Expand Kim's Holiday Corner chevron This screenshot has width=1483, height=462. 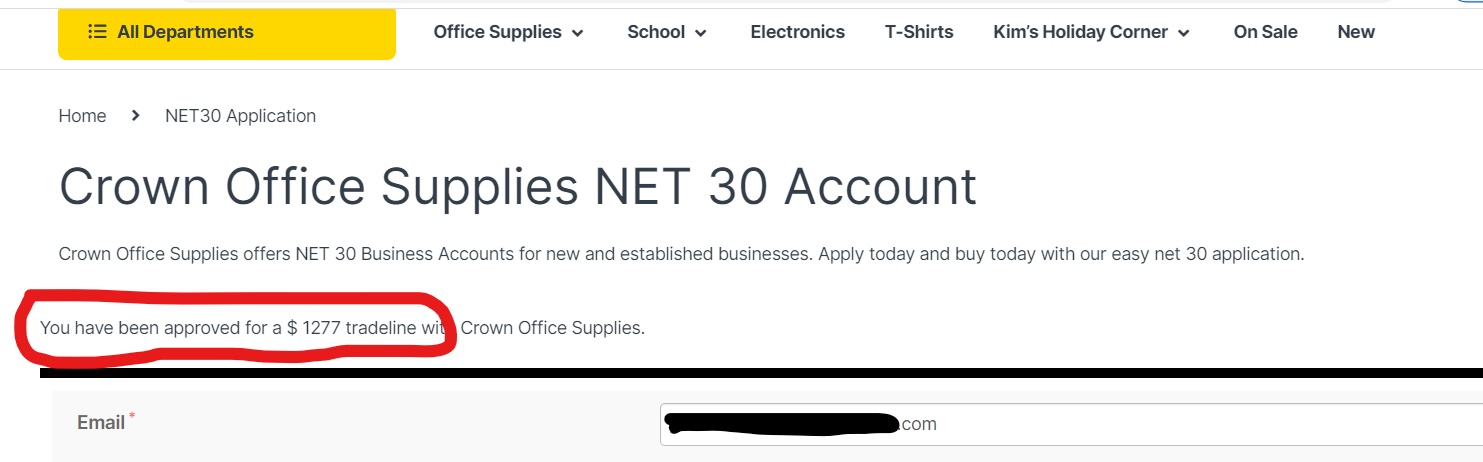tap(1184, 33)
